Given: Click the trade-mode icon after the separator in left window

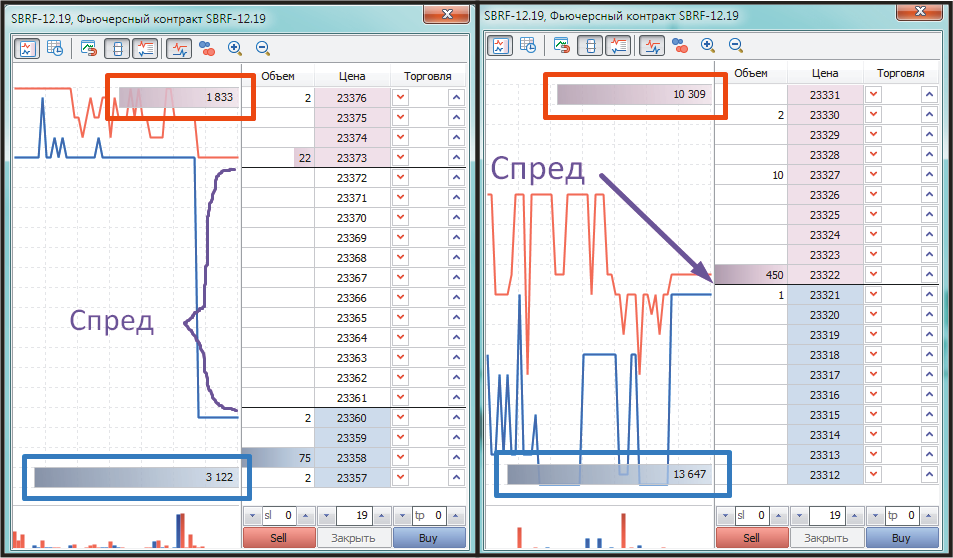Looking at the screenshot, I should pos(89,49).
